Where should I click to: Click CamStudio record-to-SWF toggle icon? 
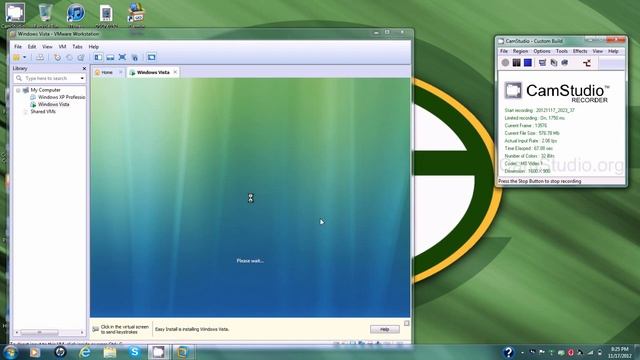(x=587, y=63)
